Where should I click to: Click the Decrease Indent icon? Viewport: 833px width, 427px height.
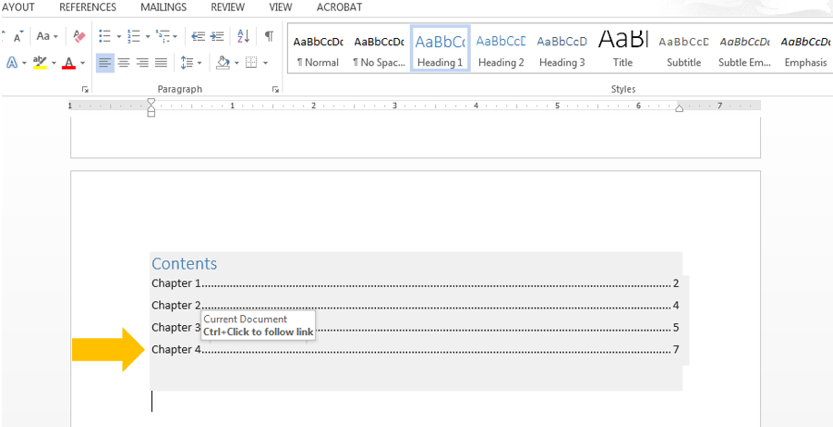pyautogui.click(x=198, y=37)
